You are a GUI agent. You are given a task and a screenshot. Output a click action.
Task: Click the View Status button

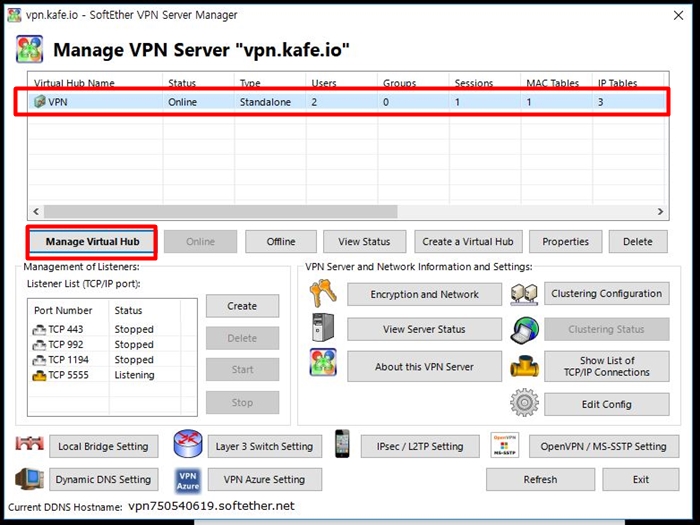(364, 242)
